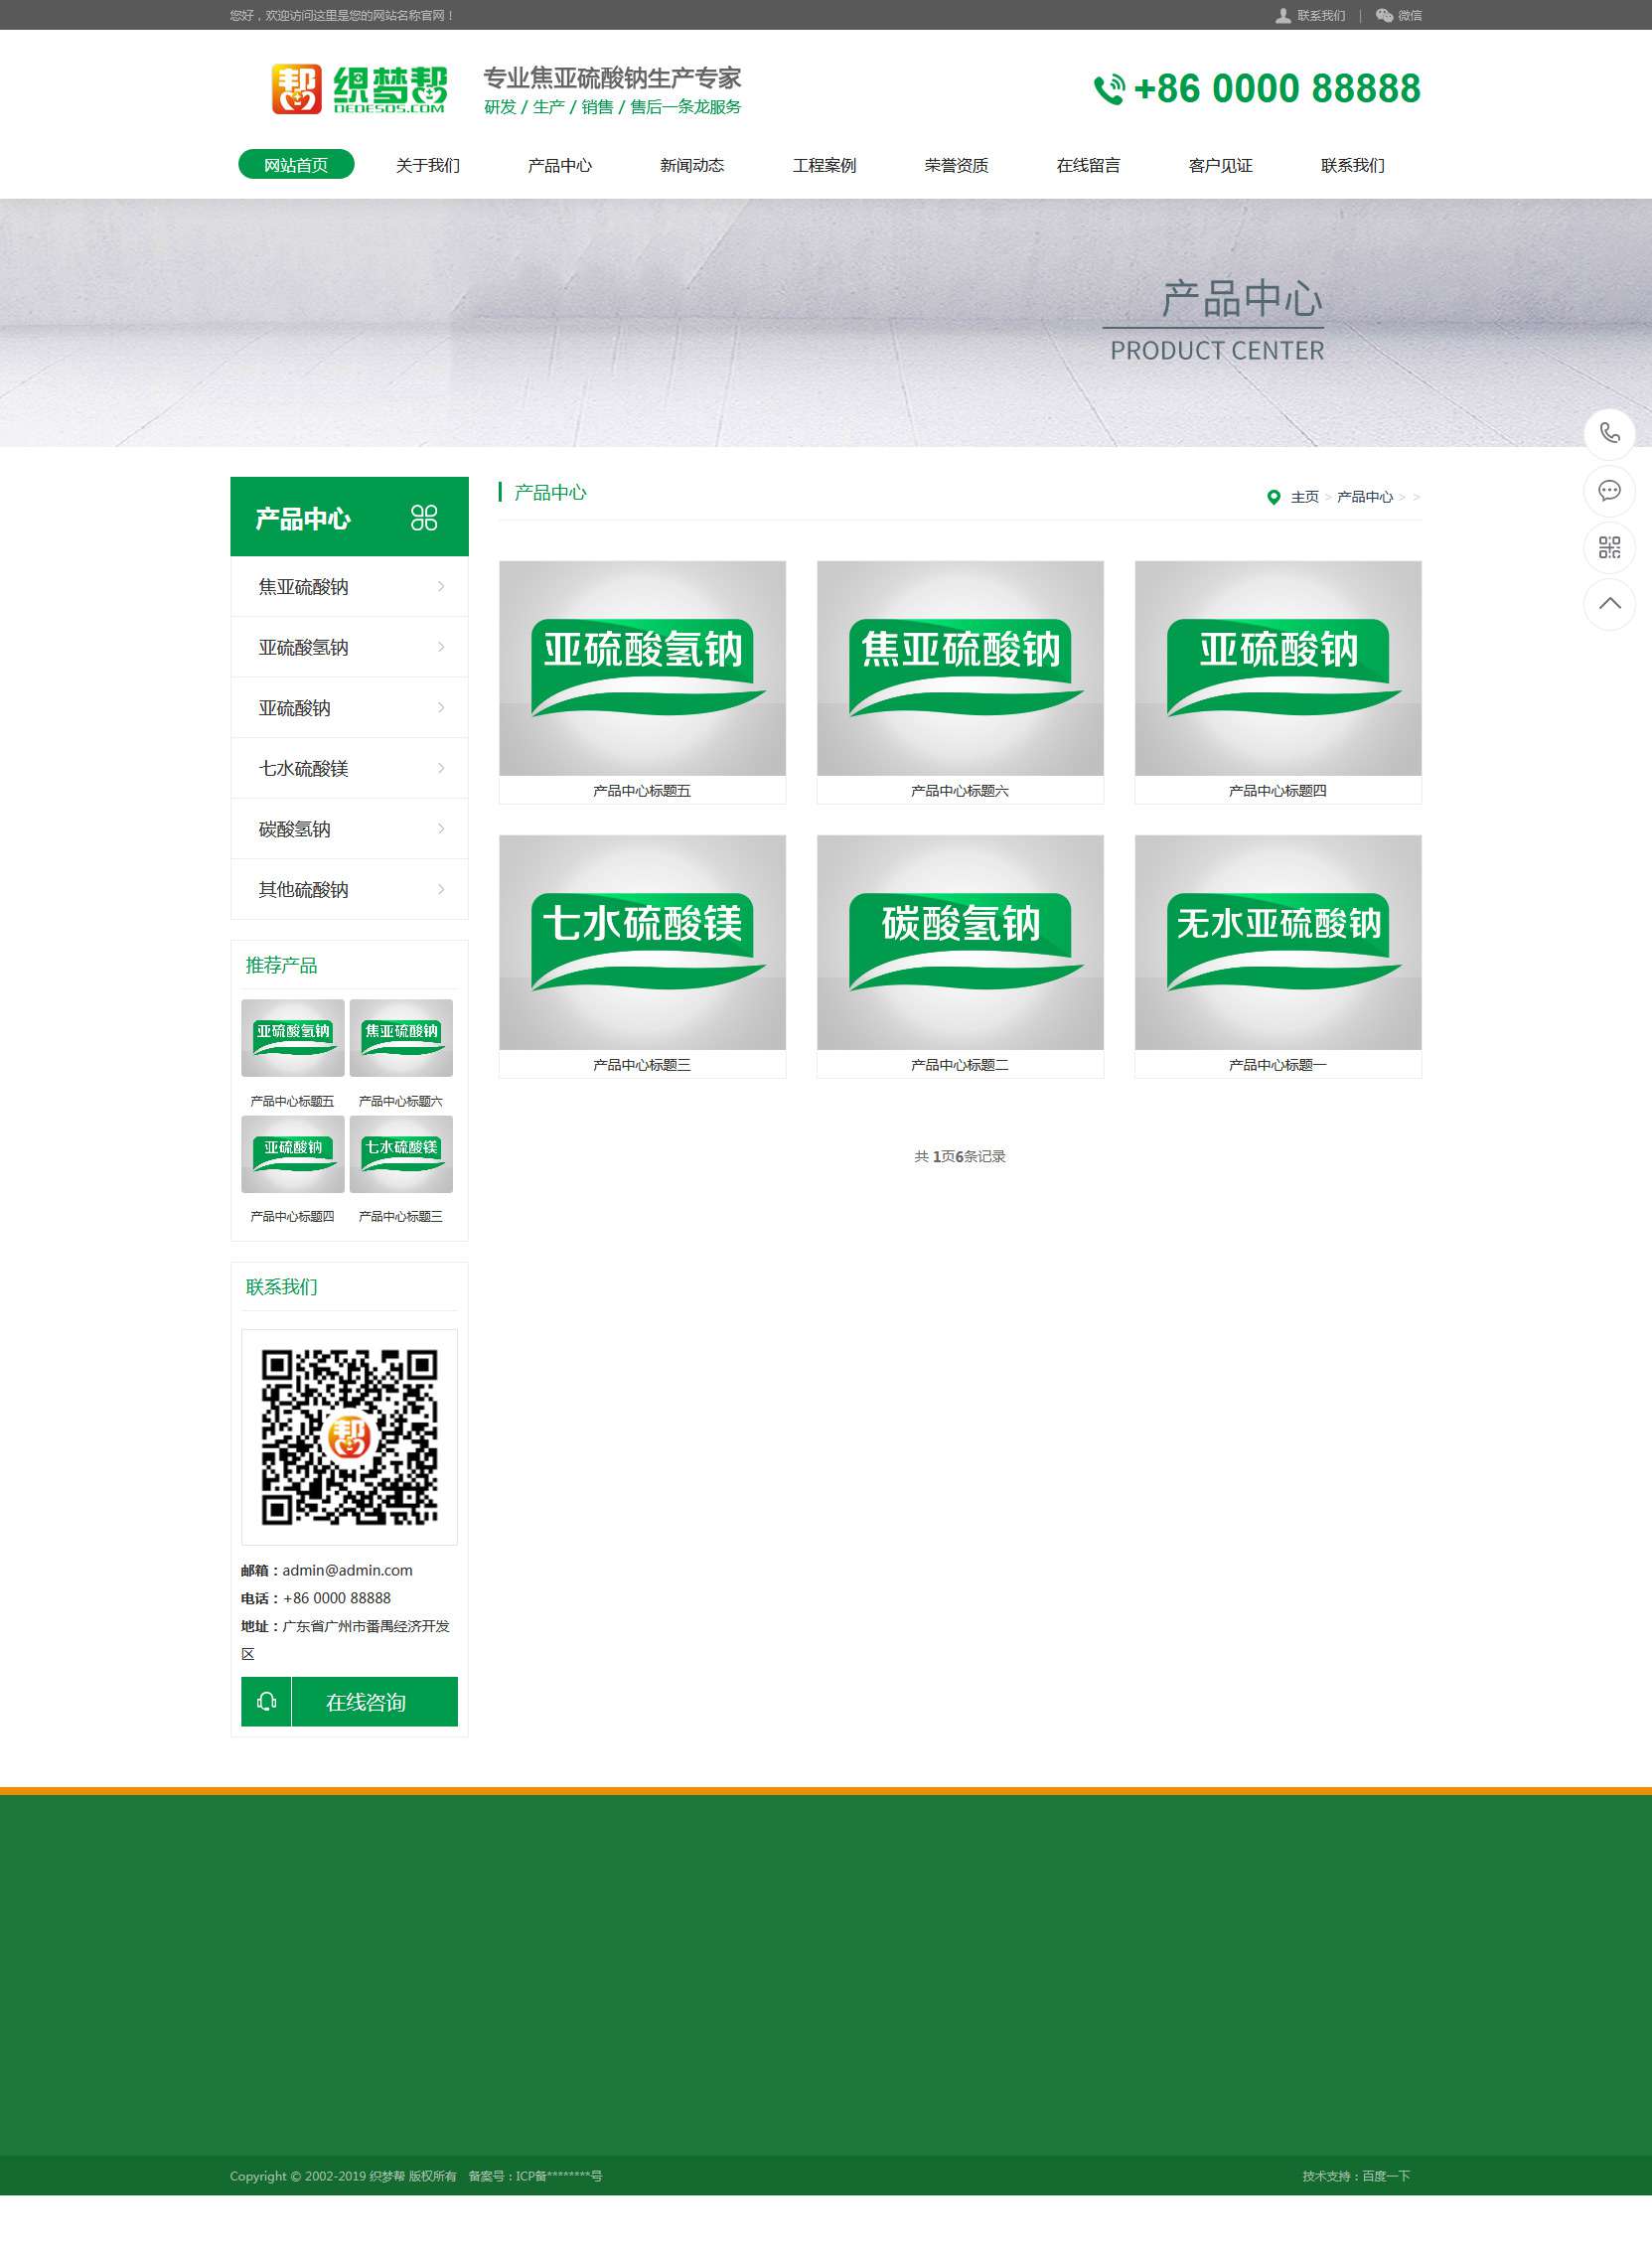Viewport: 1652px width, 2255px height.
Task: Open 工程案例 navigation item
Action: click(x=824, y=165)
